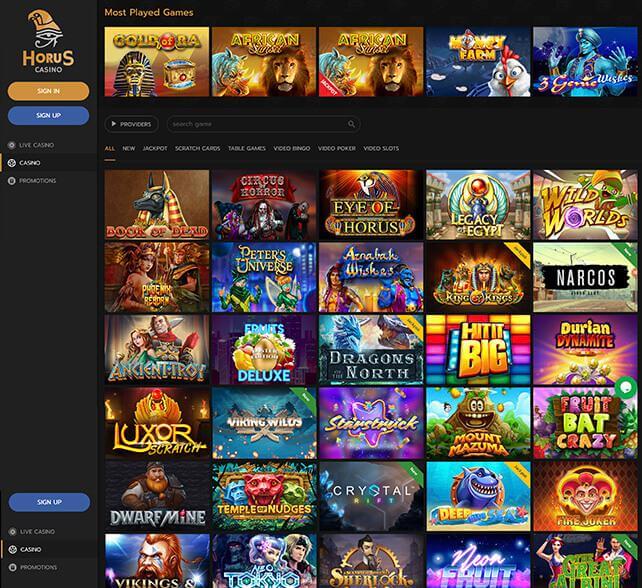Open Neo Tokyo game

tap(264, 561)
